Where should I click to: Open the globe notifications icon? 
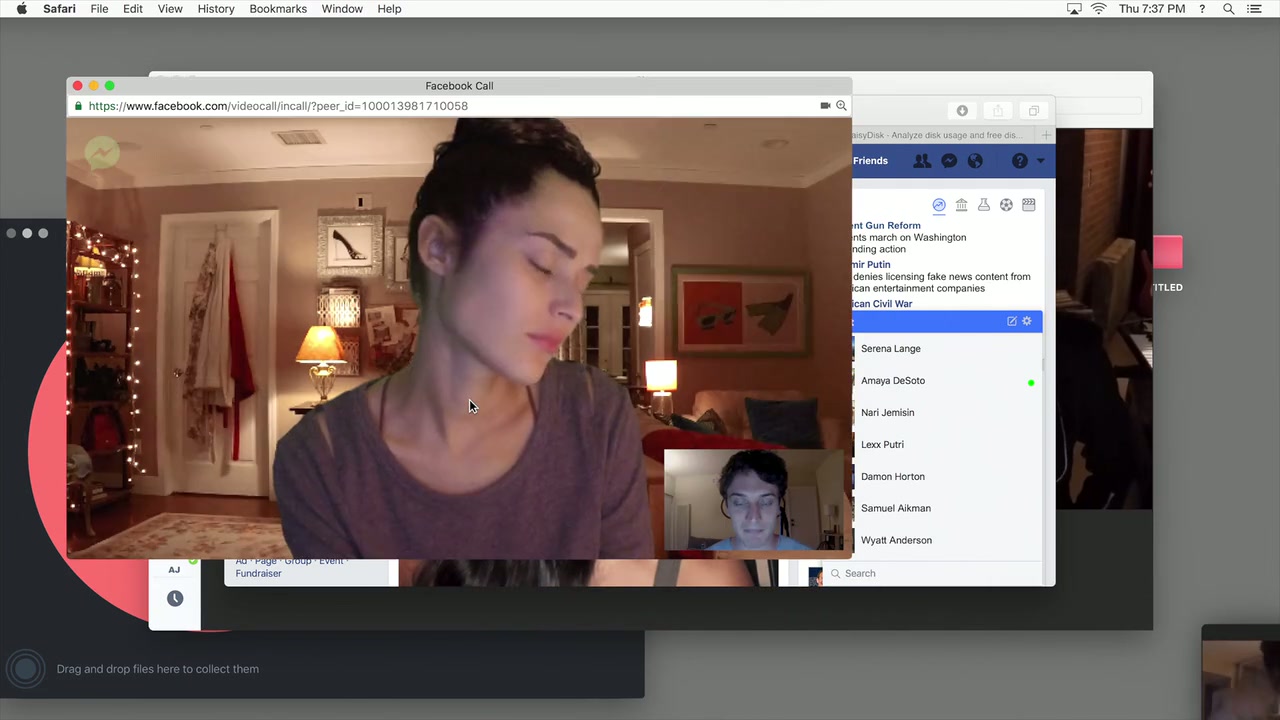975,161
